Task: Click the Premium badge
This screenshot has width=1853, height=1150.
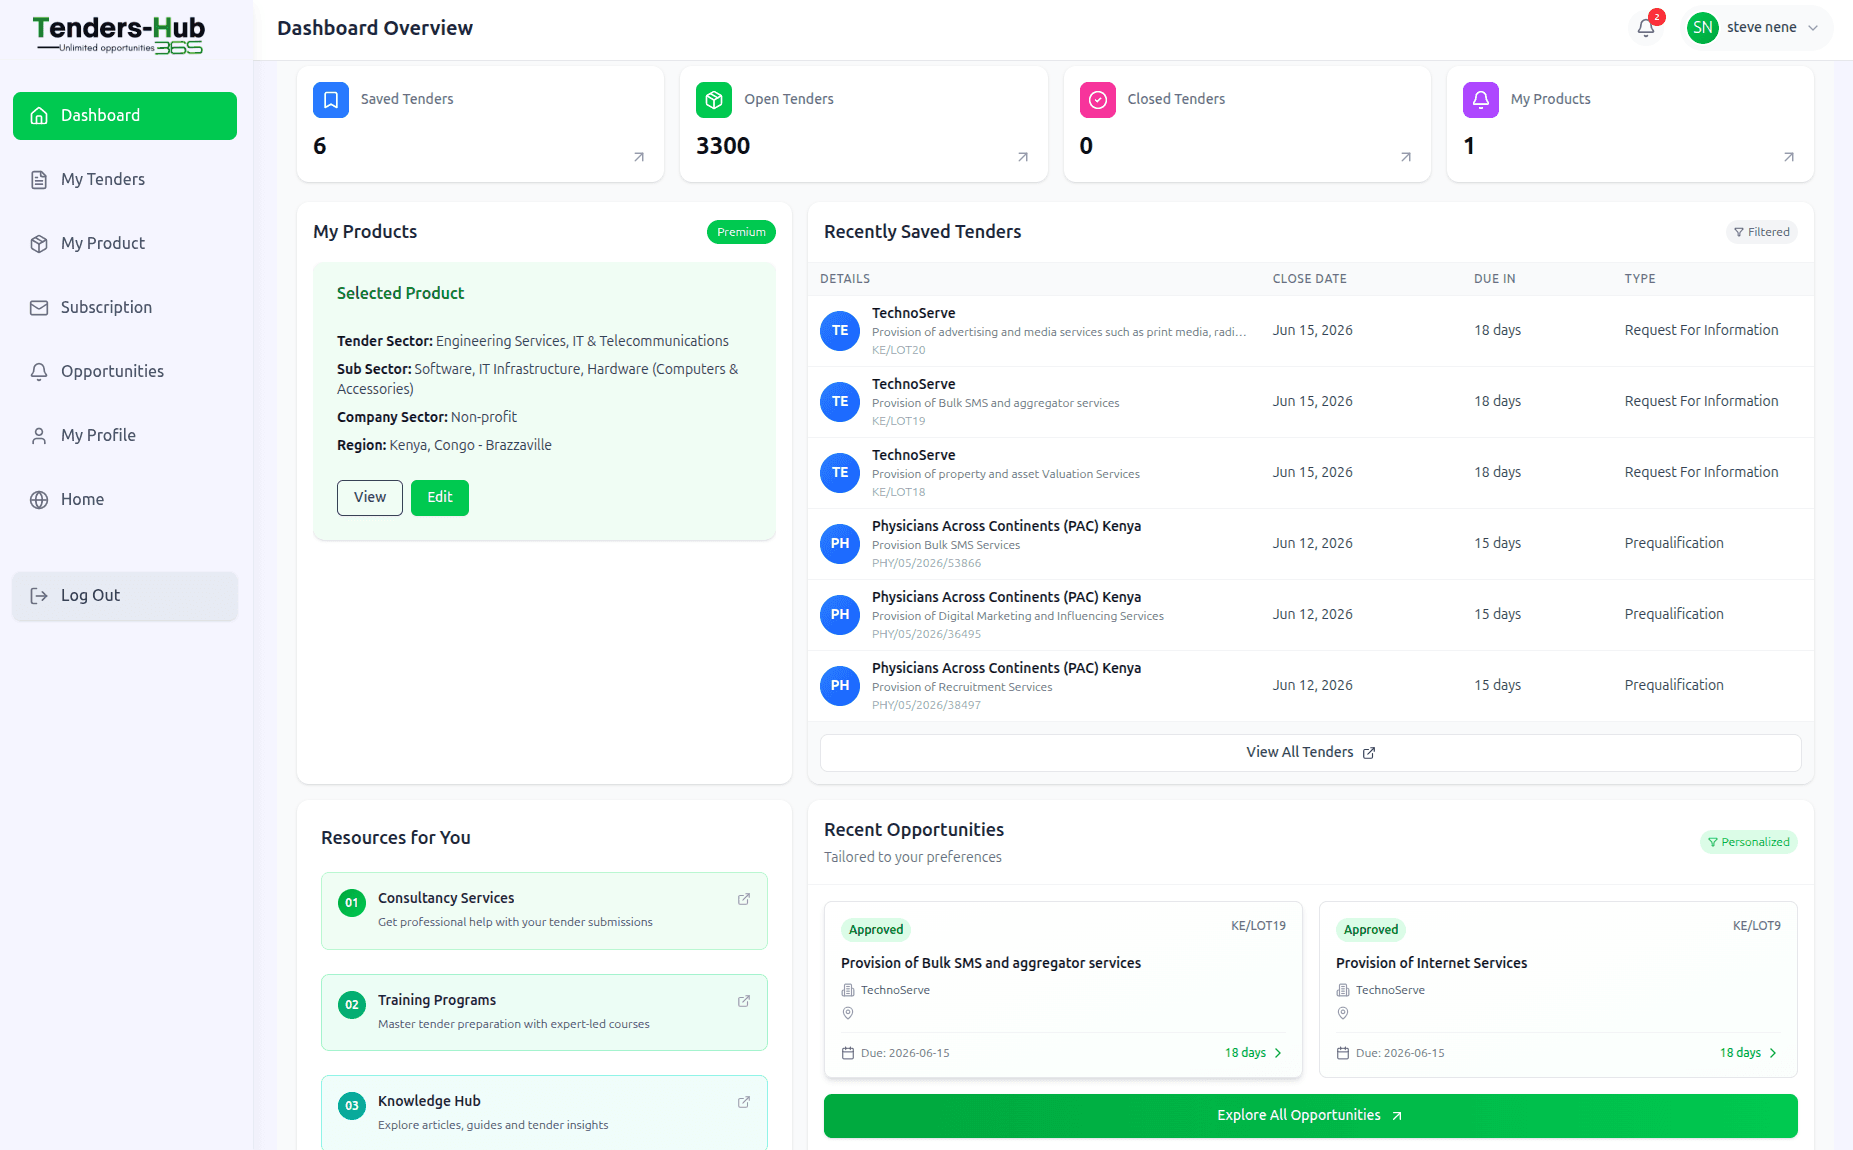Action: (x=741, y=232)
